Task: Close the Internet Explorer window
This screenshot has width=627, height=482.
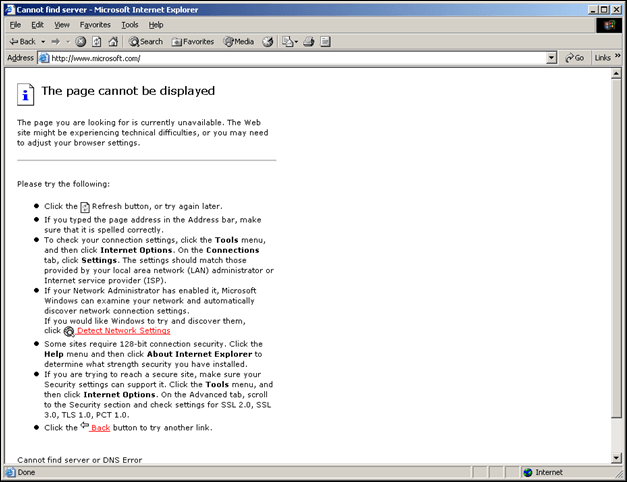Action: (x=616, y=10)
